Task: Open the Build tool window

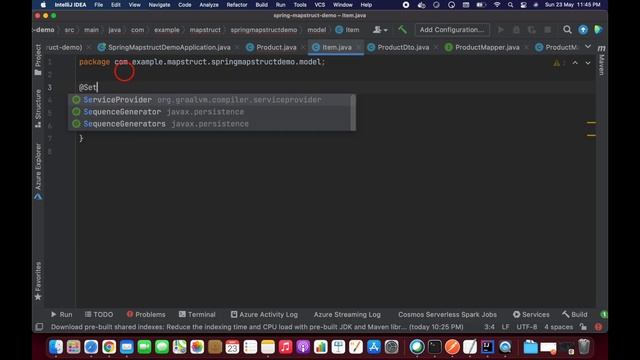Action: click(x=575, y=314)
